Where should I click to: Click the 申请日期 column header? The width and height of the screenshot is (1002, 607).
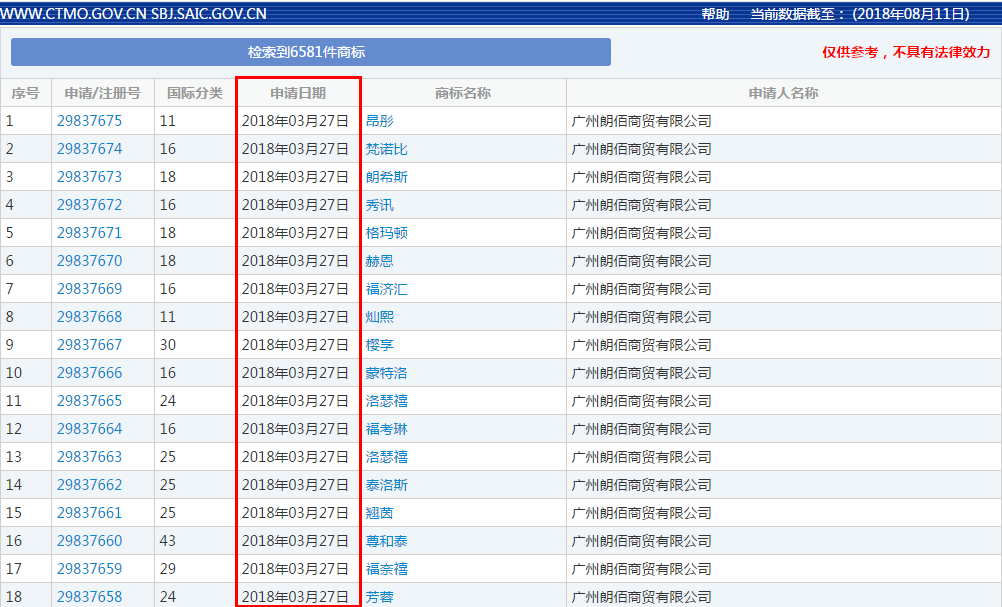pos(298,93)
